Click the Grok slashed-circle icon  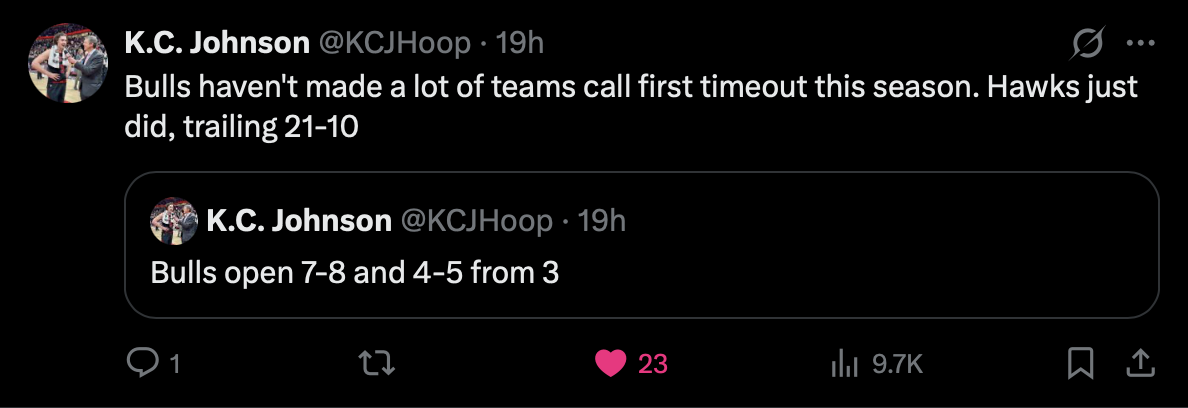pos(1088,43)
